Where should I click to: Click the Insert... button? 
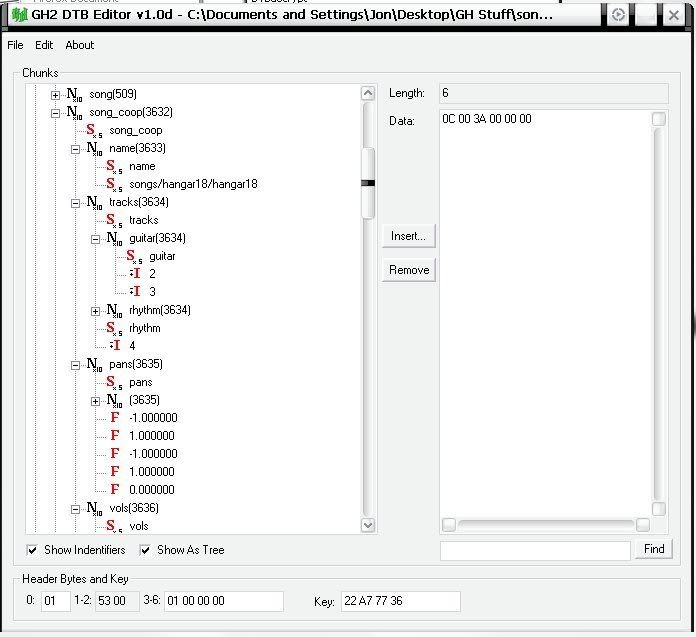[x=408, y=236]
